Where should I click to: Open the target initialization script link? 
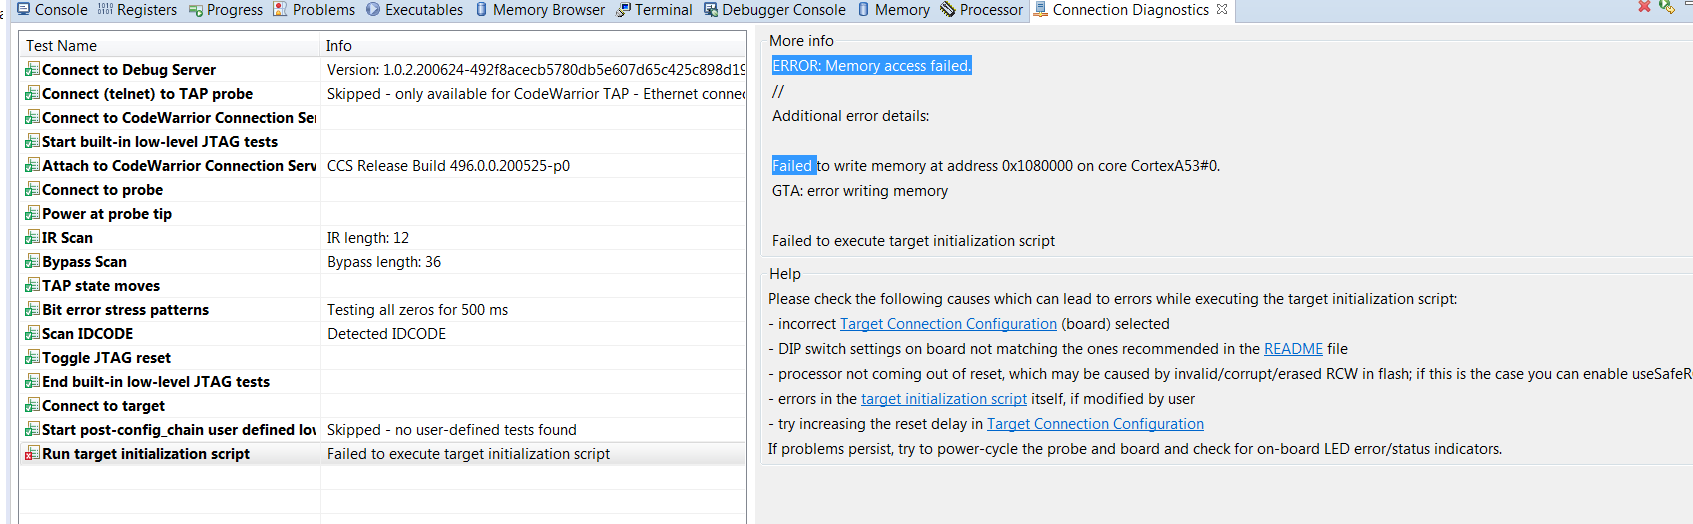coord(943,399)
